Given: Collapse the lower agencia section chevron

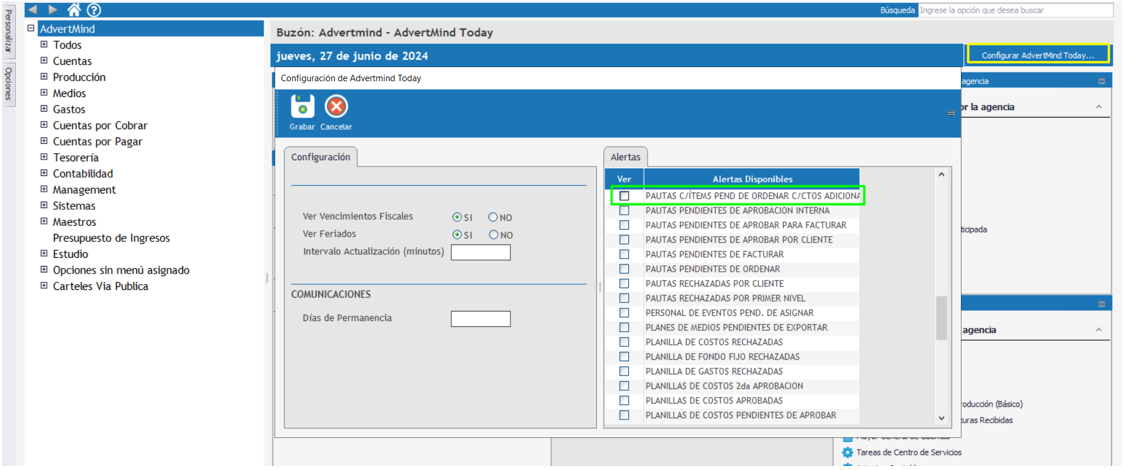Looking at the screenshot, I should pyautogui.click(x=1099, y=330).
